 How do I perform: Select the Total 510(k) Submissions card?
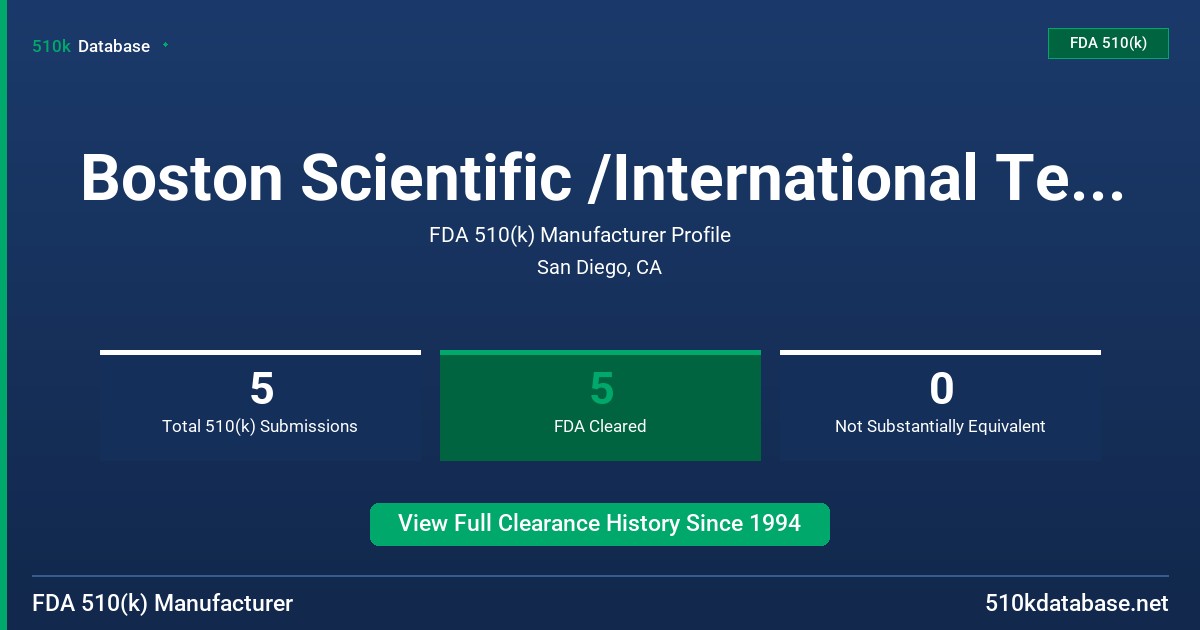(260, 405)
